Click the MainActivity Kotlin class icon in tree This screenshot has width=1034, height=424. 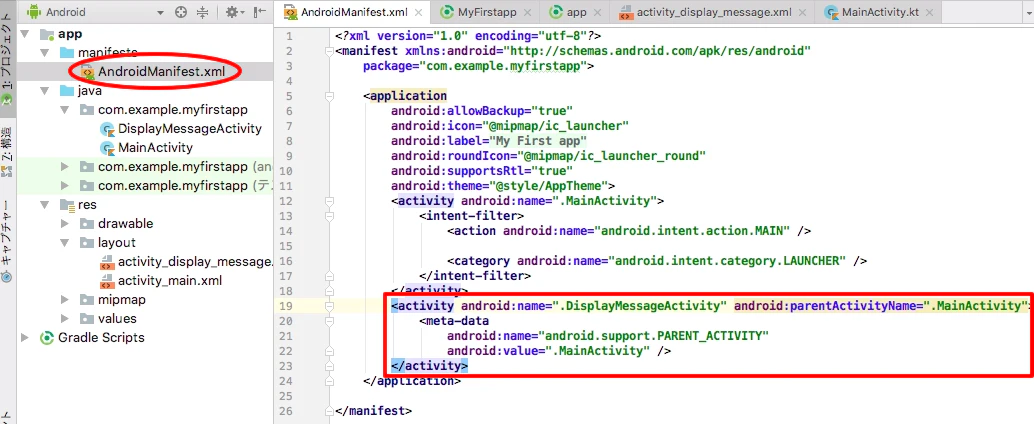[107, 148]
